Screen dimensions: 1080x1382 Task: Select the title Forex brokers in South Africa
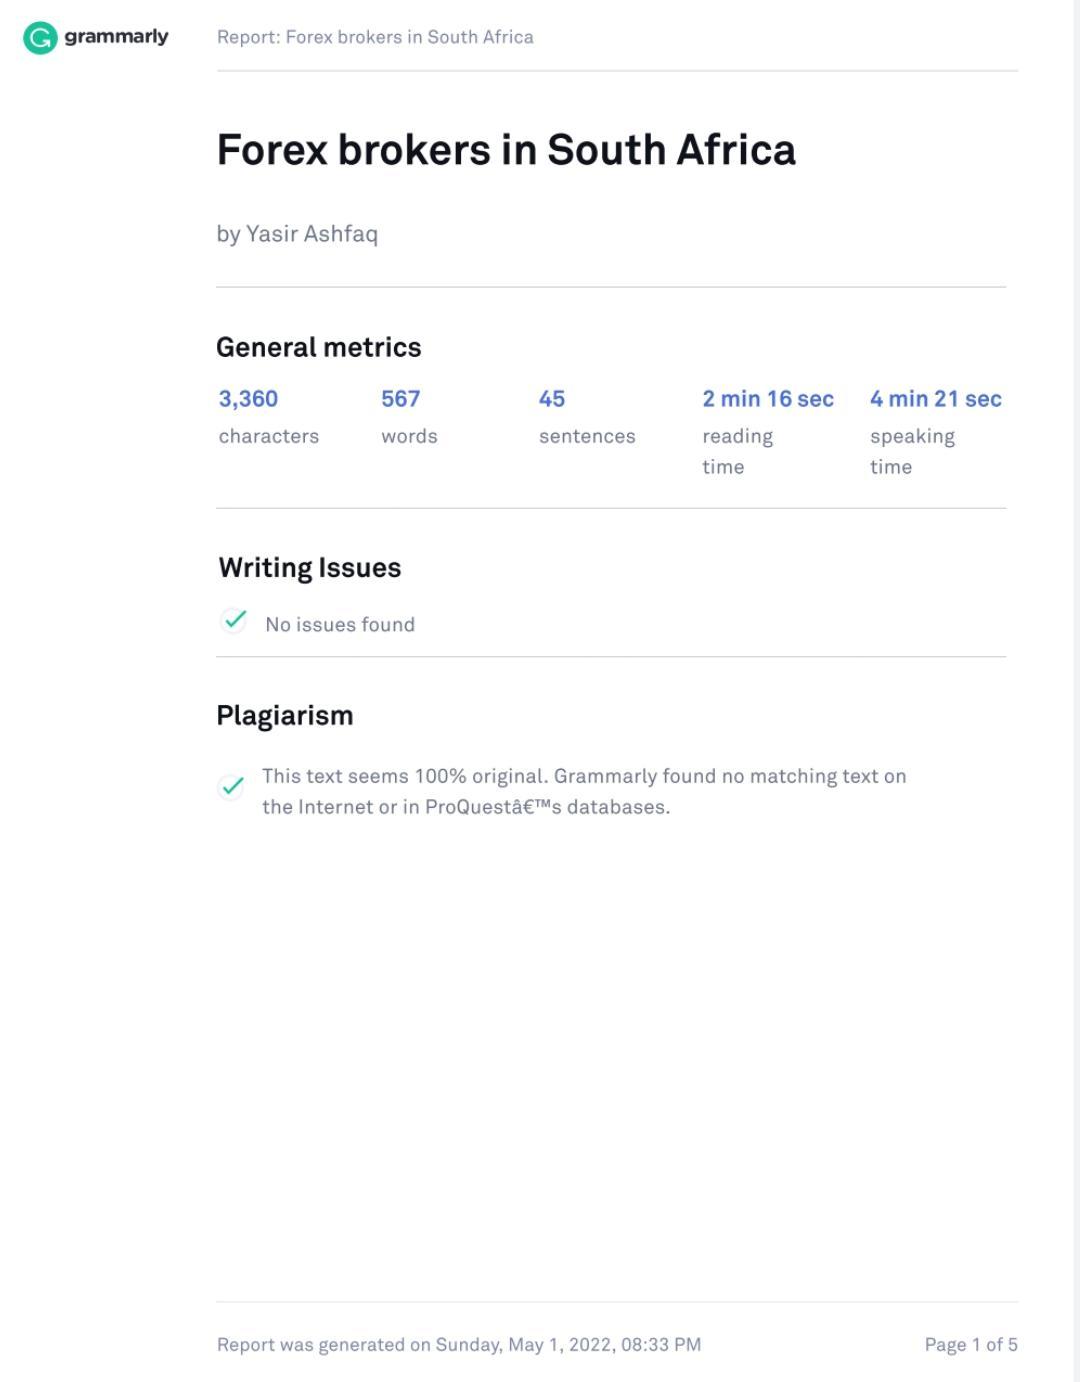tap(506, 150)
